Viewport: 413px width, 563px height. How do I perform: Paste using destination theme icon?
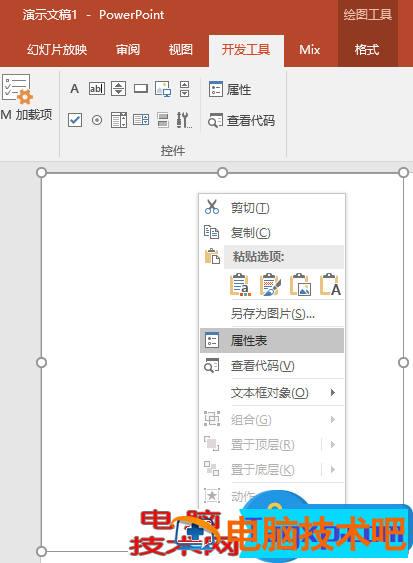point(240,285)
